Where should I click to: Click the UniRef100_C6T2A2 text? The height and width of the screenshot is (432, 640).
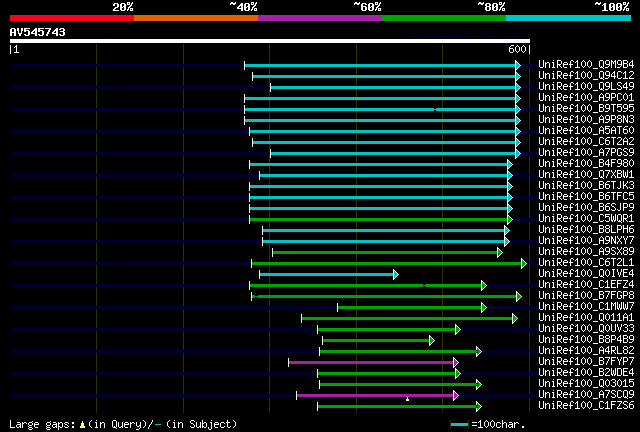point(586,141)
